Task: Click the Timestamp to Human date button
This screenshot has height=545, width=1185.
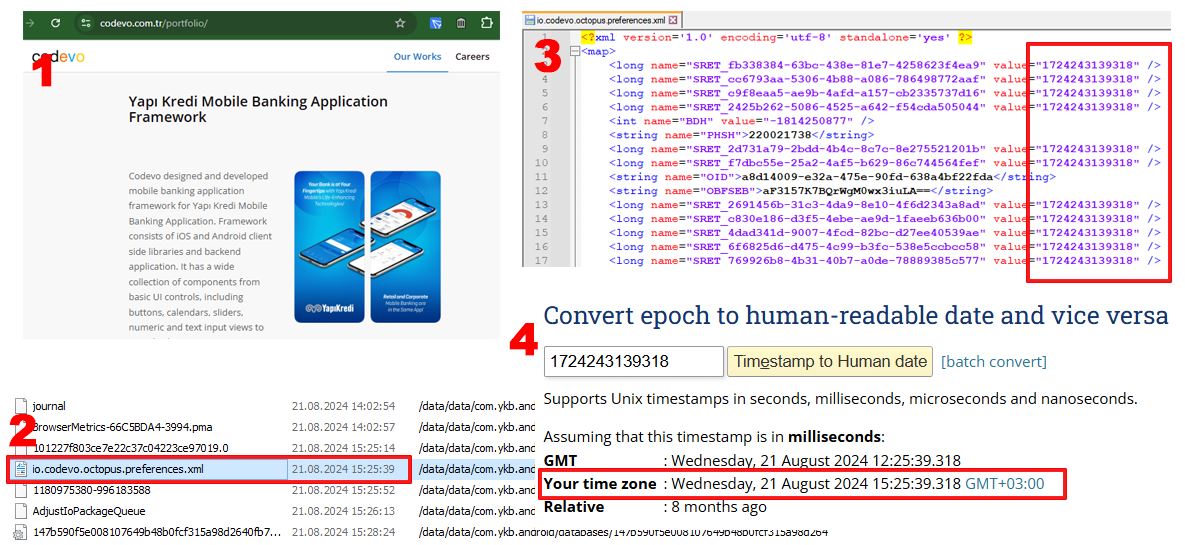Action: click(830, 361)
